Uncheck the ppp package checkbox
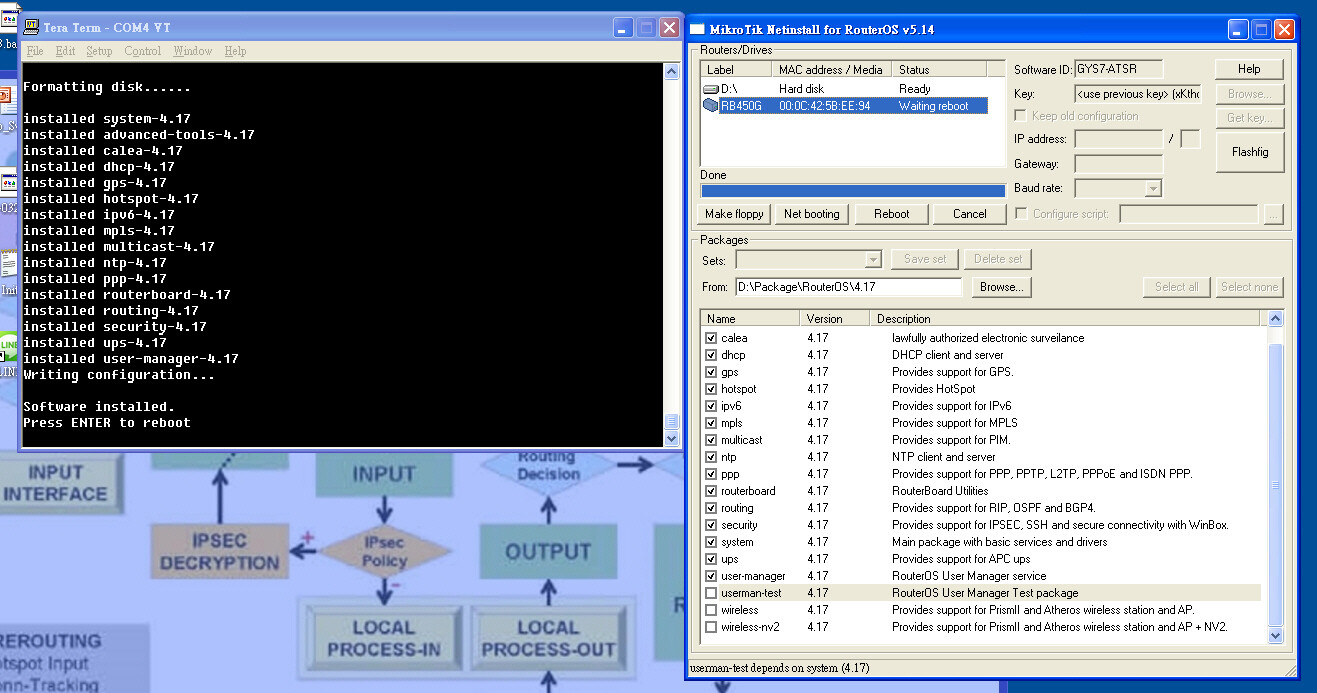The height and width of the screenshot is (693, 1317). click(x=711, y=474)
